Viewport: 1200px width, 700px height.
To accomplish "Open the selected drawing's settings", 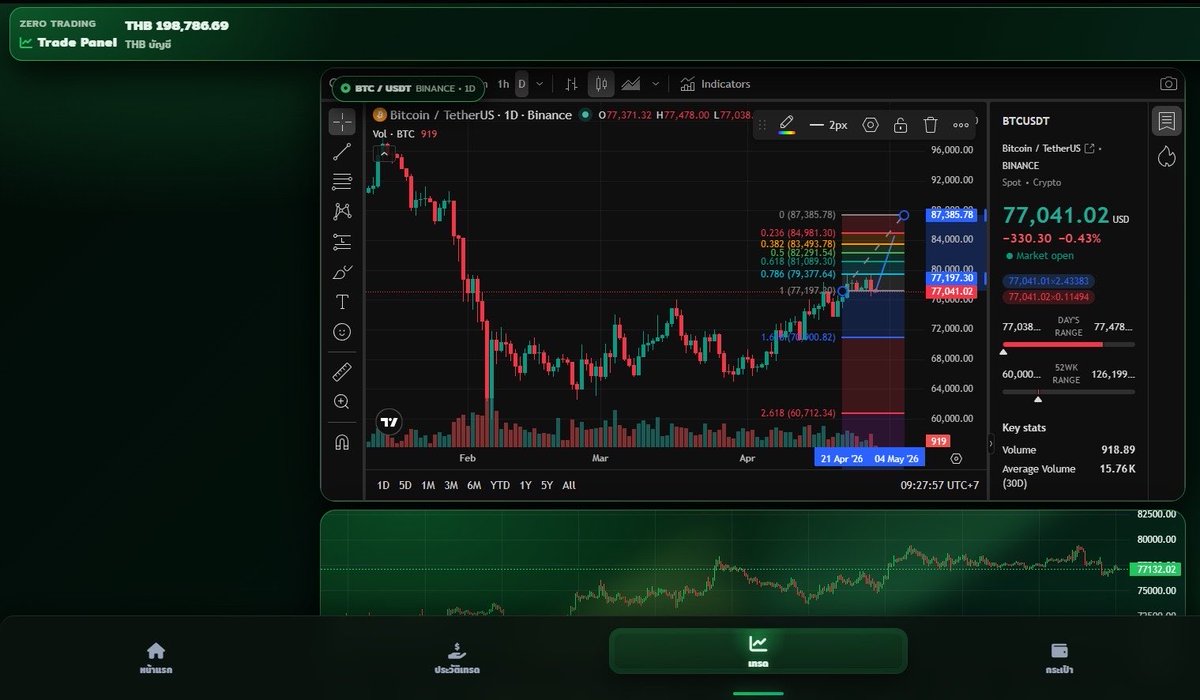I will tap(870, 125).
